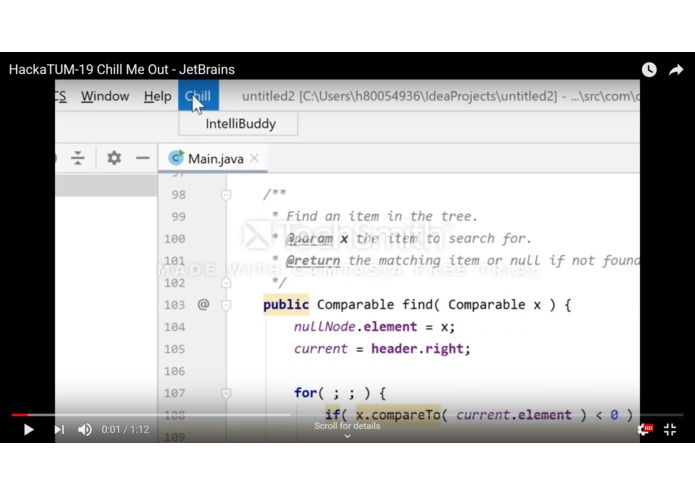The width and height of the screenshot is (695, 494).
Task: Mute the video volume
Action: pyautogui.click(x=85, y=429)
